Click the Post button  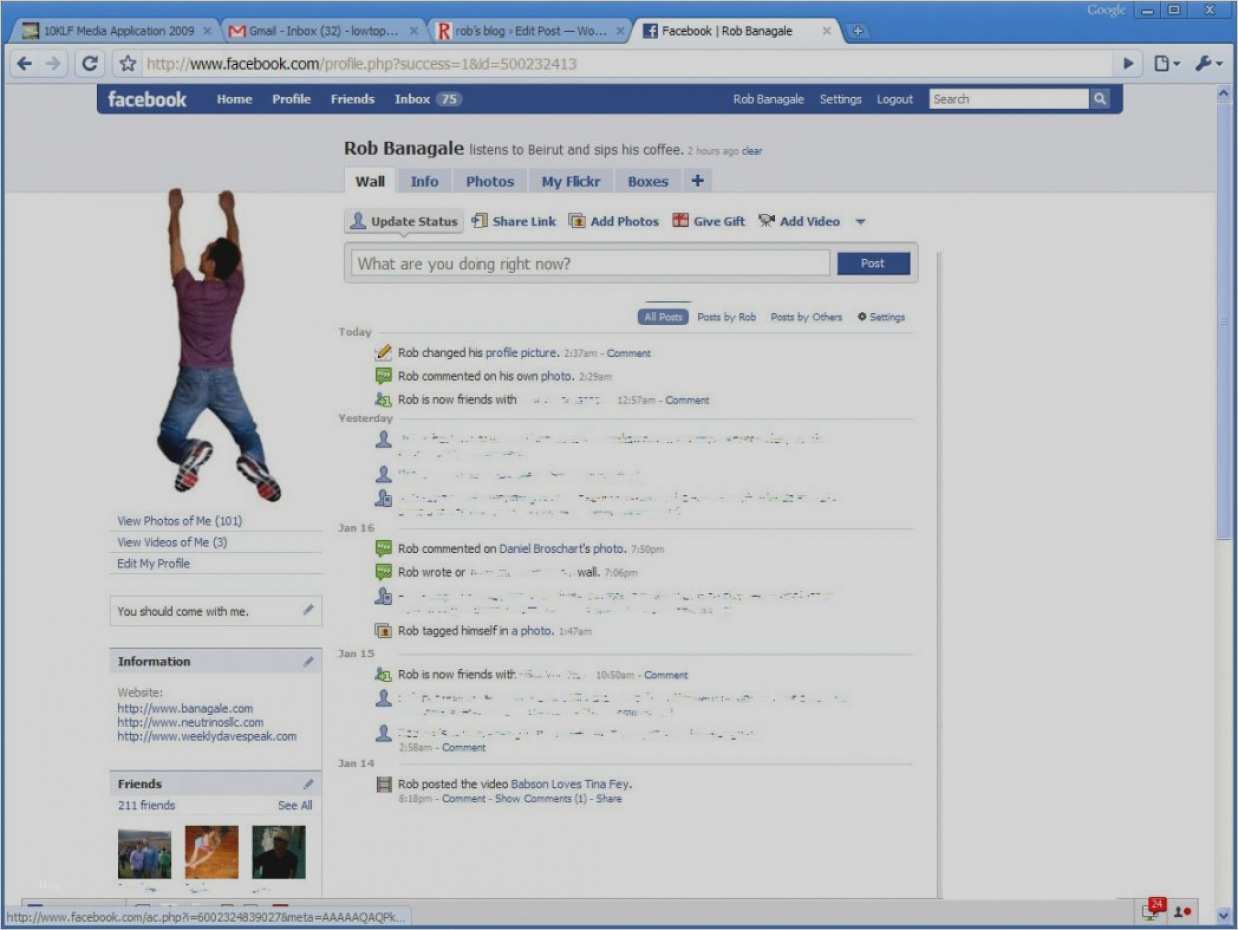tap(873, 263)
